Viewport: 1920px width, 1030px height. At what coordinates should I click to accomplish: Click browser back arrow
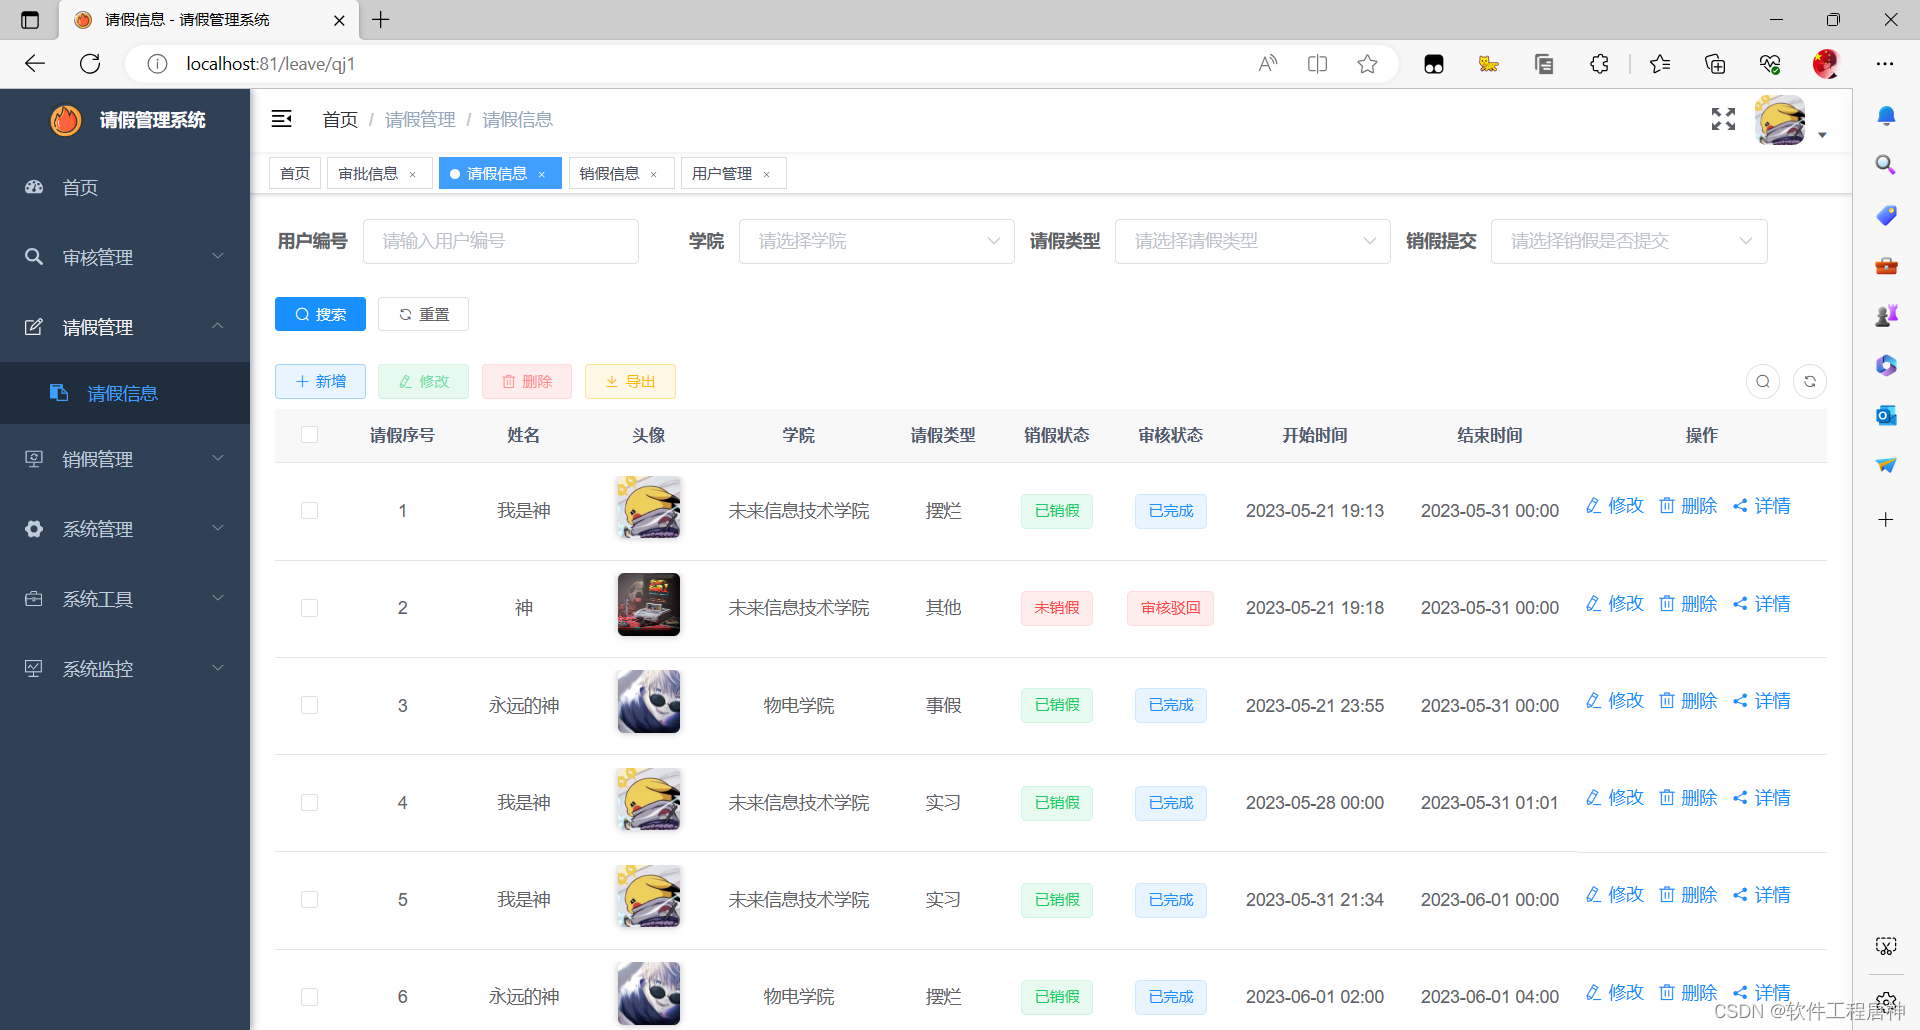(x=35, y=64)
